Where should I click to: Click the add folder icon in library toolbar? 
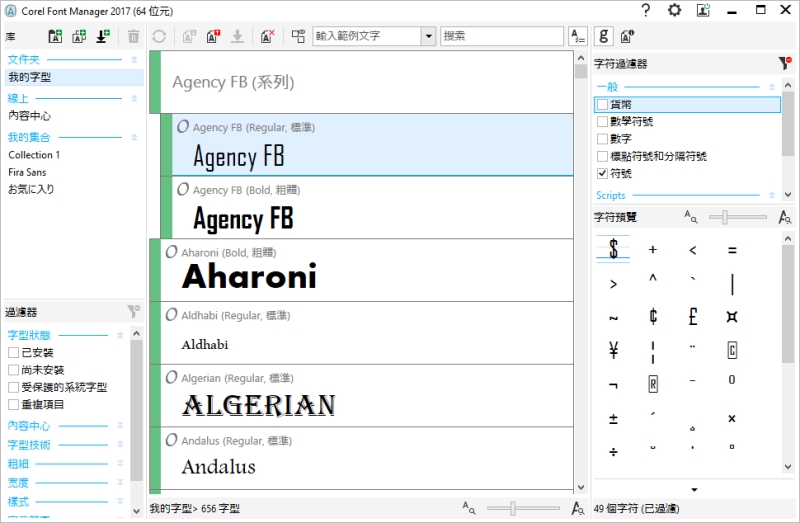click(55, 36)
